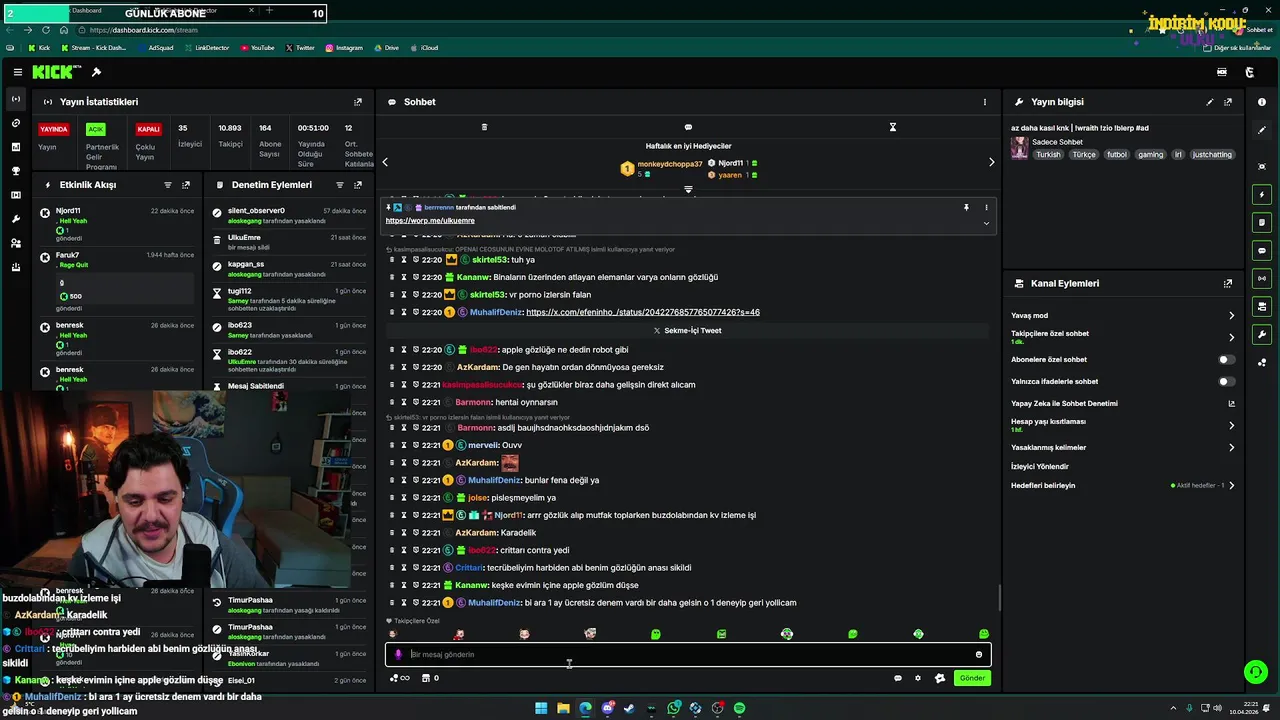Open the stream broadcast icon in left sidebar
The image size is (1280, 720).
(15, 99)
